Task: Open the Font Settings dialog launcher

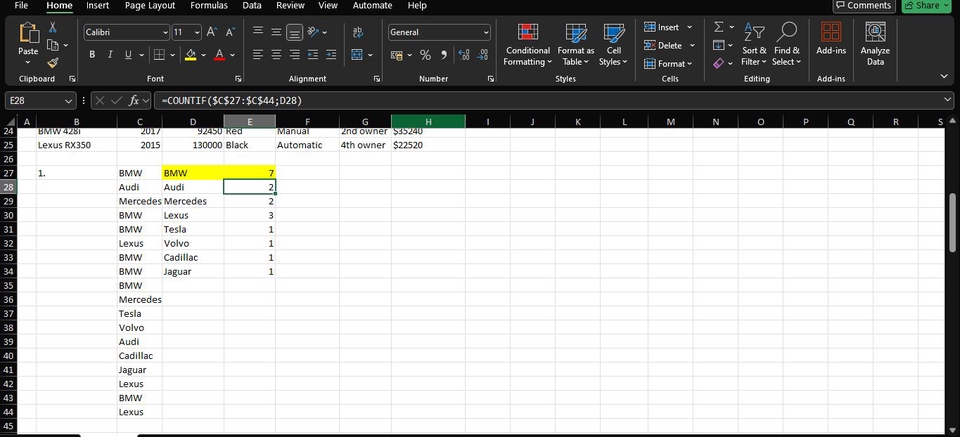Action: (x=238, y=79)
